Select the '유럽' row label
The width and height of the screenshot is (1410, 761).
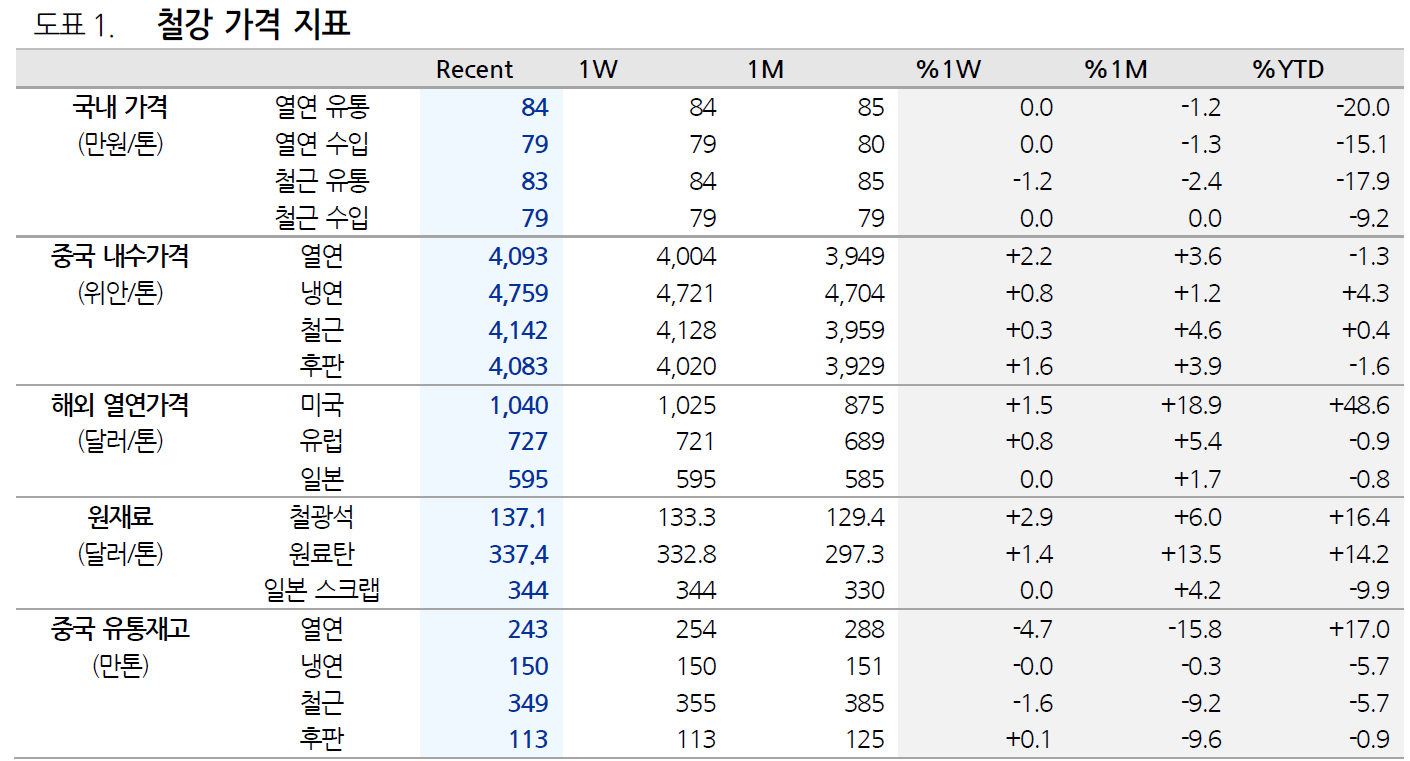(x=322, y=441)
